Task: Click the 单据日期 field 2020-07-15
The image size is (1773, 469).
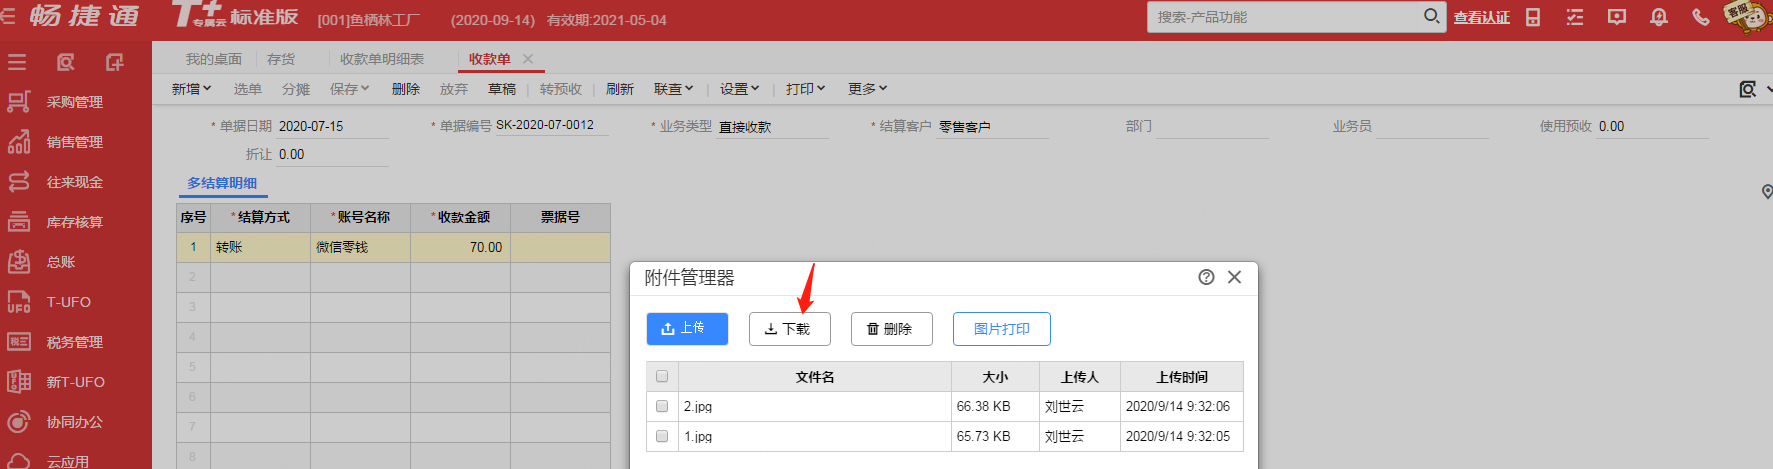Action: tap(332, 126)
